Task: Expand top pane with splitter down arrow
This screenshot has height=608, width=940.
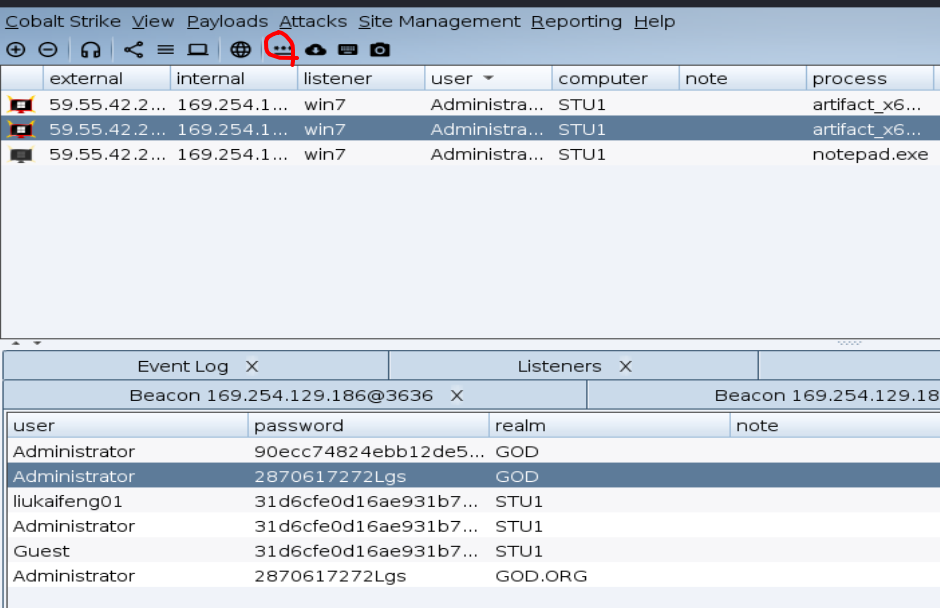Action: [x=37, y=343]
